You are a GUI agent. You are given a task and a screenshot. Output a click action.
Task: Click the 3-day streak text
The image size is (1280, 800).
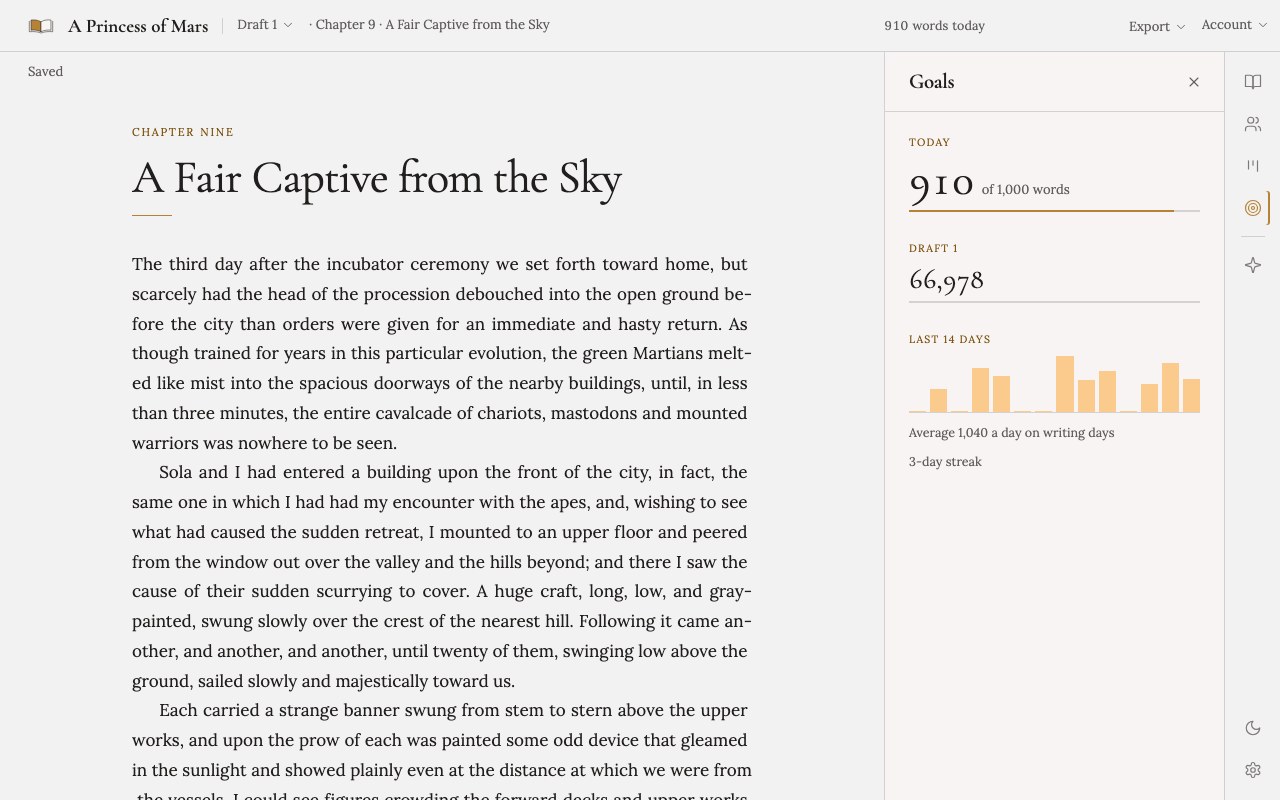(945, 462)
